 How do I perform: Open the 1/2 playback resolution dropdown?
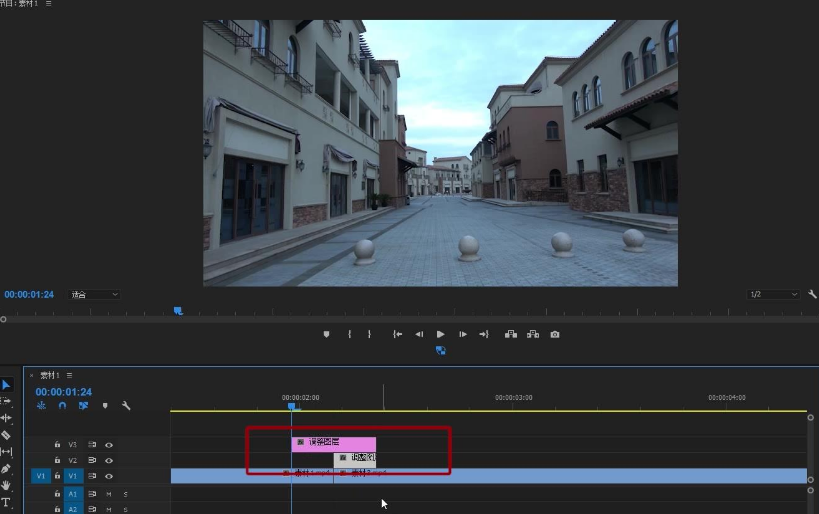pyautogui.click(x=772, y=295)
